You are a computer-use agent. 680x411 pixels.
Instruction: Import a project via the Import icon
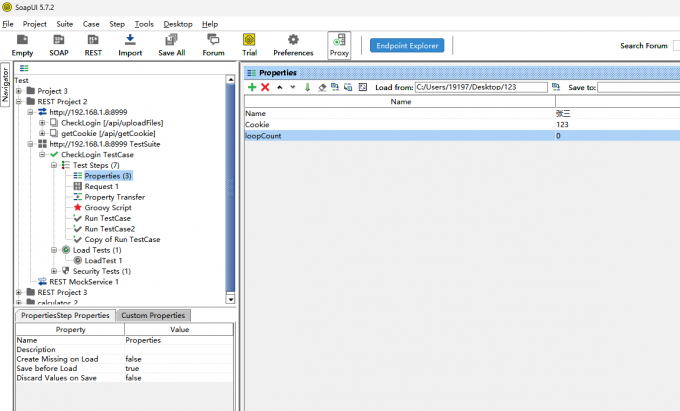(130, 45)
